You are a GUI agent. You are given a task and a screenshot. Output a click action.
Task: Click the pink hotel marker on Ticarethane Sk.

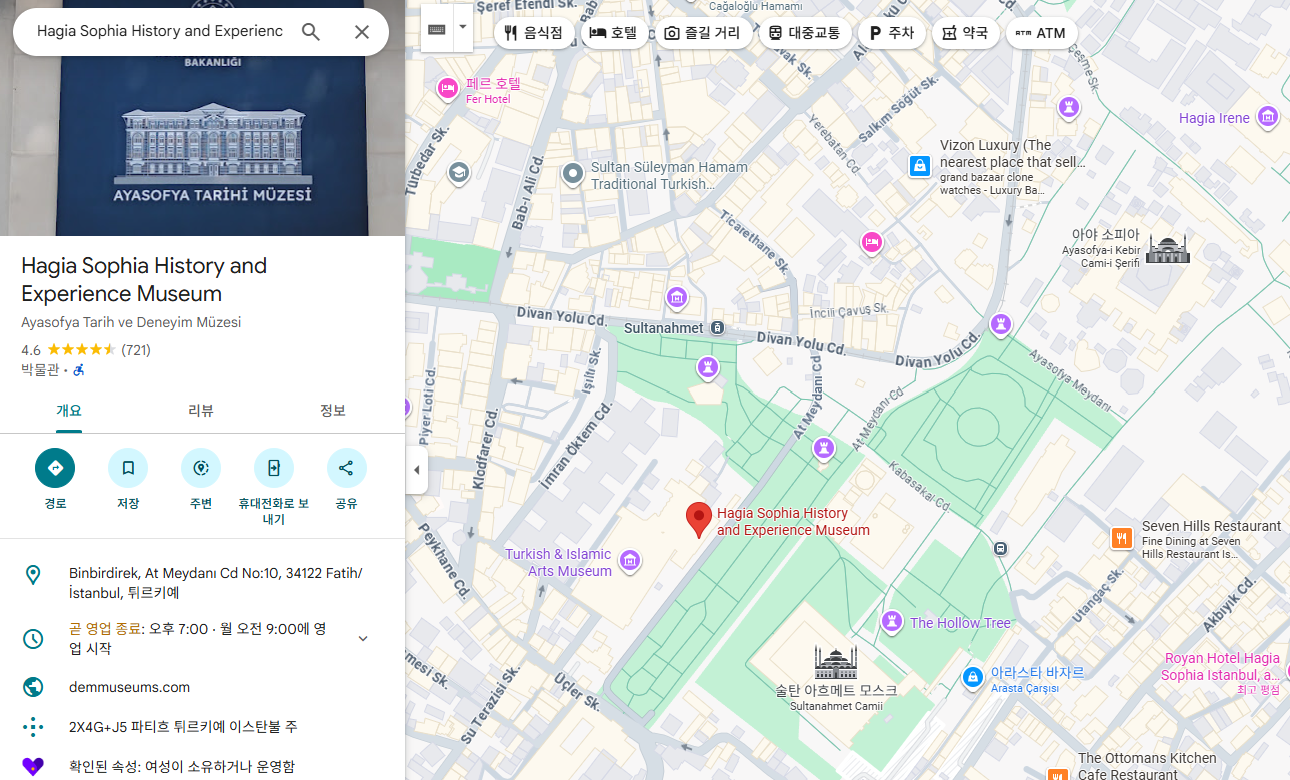point(872,241)
